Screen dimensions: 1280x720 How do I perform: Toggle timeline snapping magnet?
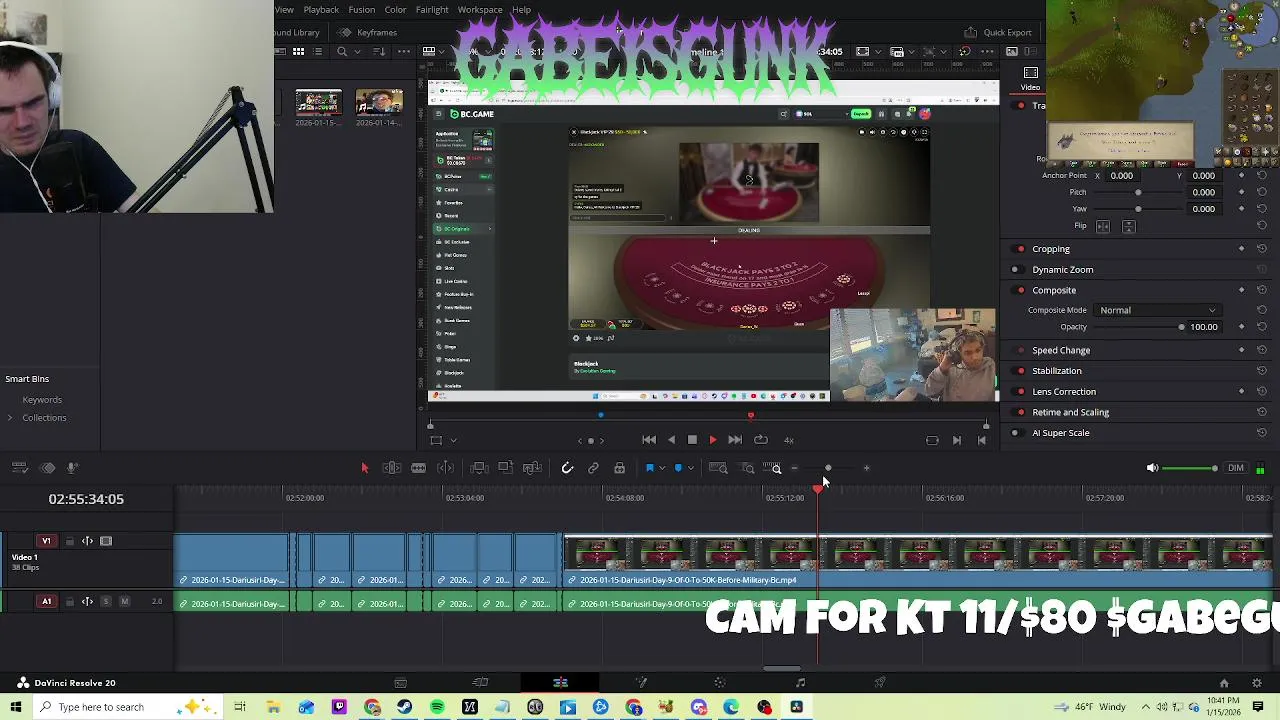[x=567, y=468]
